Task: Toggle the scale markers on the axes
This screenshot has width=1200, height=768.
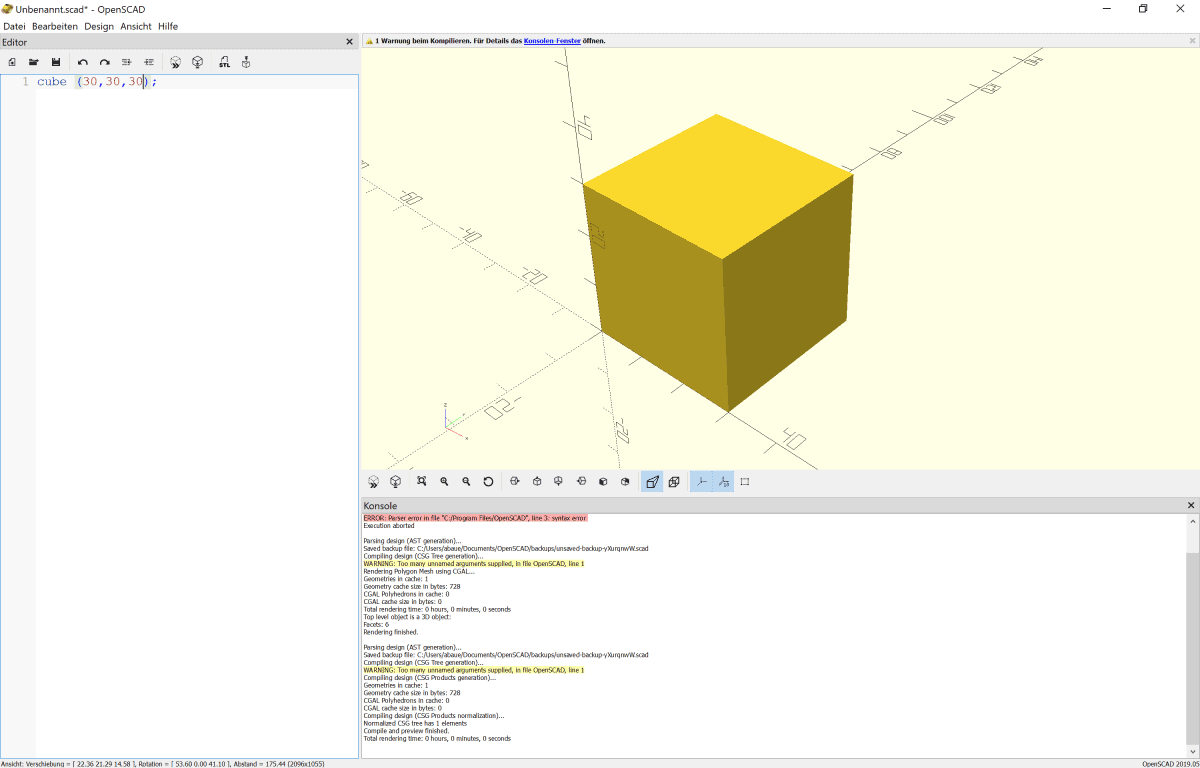Action: tap(723, 481)
